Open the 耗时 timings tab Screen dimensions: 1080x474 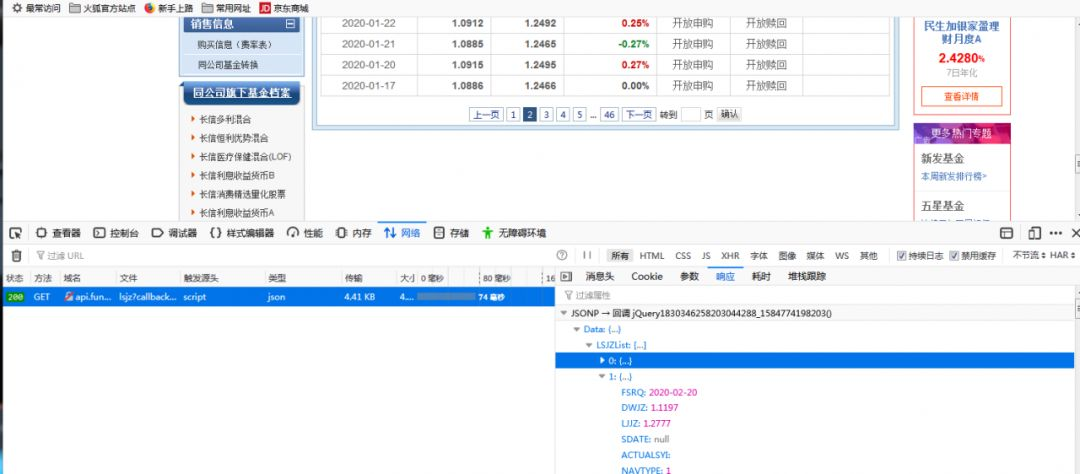761,276
